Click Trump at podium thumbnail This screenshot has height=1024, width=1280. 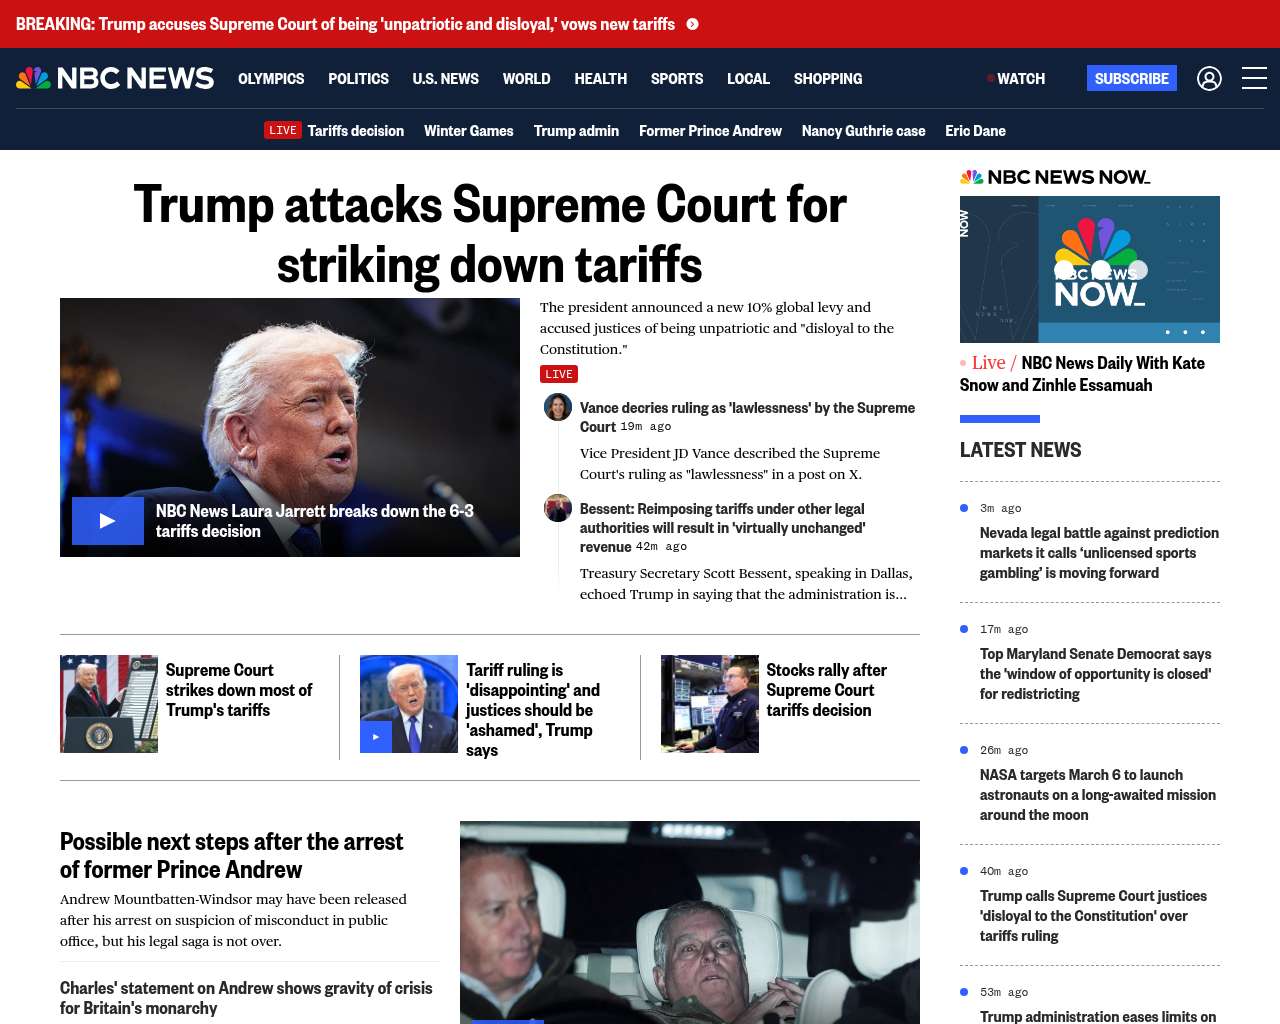tap(109, 704)
